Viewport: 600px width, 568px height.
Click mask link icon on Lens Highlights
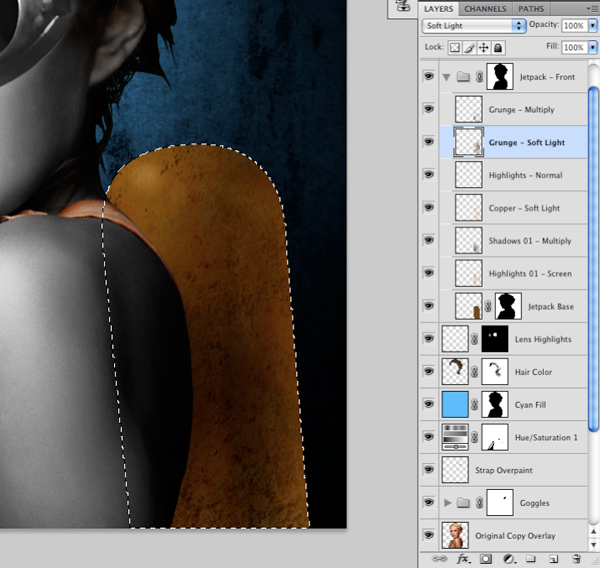coord(474,339)
